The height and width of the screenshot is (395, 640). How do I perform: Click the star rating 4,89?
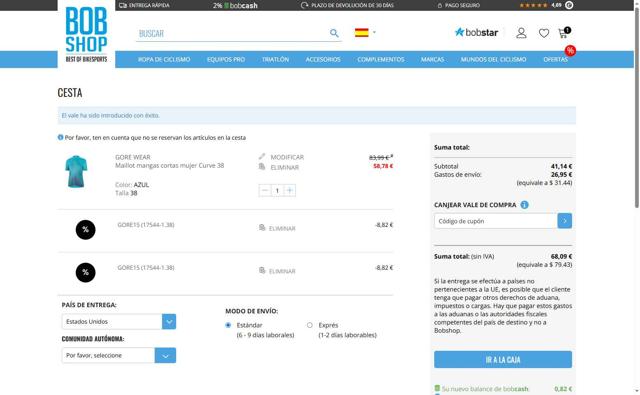(546, 5)
